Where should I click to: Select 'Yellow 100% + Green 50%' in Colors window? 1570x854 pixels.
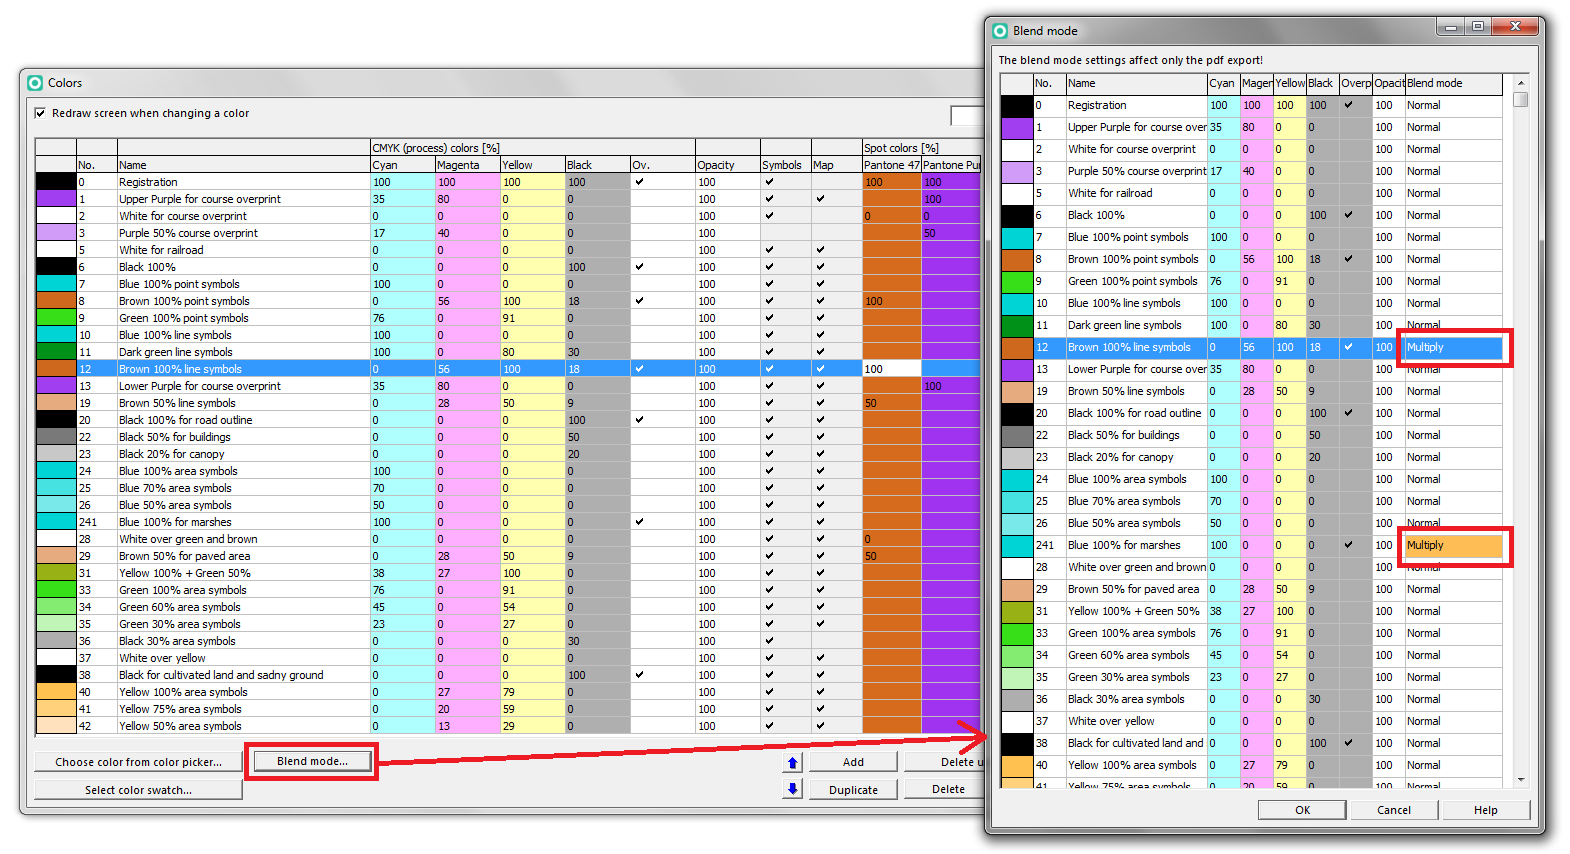point(185,573)
